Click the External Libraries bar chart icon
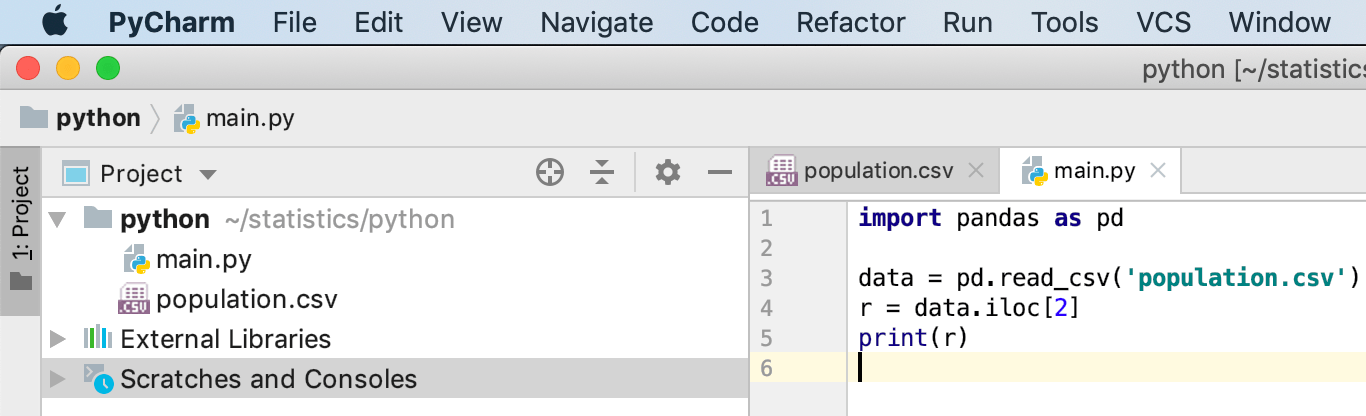 pyautogui.click(x=97, y=339)
